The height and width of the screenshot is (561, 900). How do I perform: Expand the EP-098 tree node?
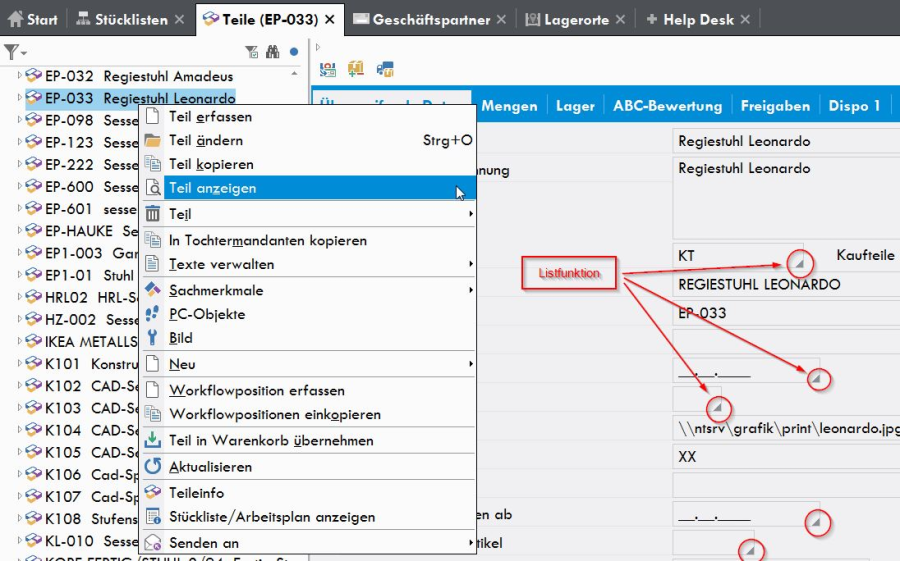[19, 119]
